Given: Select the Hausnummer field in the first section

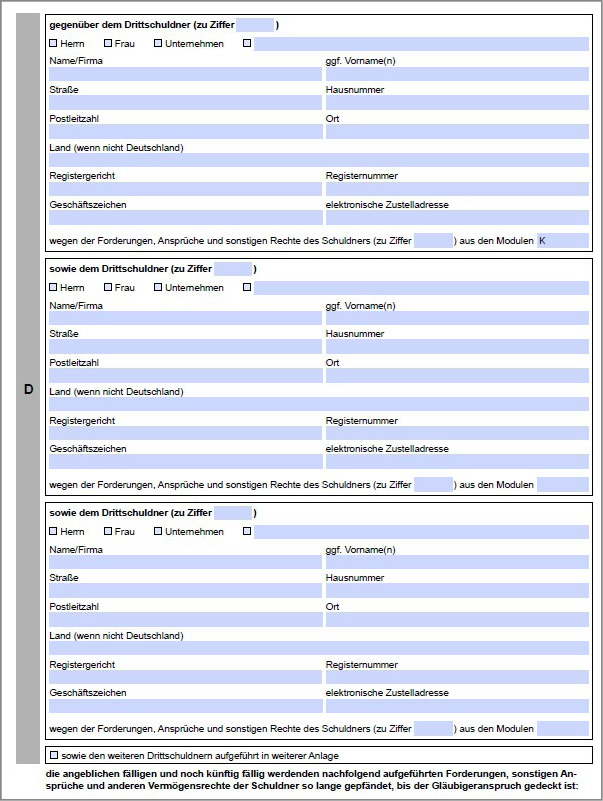Looking at the screenshot, I should (x=457, y=103).
